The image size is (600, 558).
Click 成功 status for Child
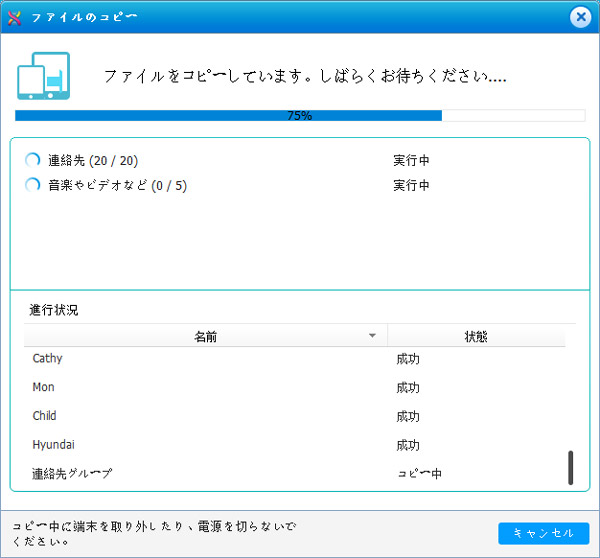coord(408,416)
